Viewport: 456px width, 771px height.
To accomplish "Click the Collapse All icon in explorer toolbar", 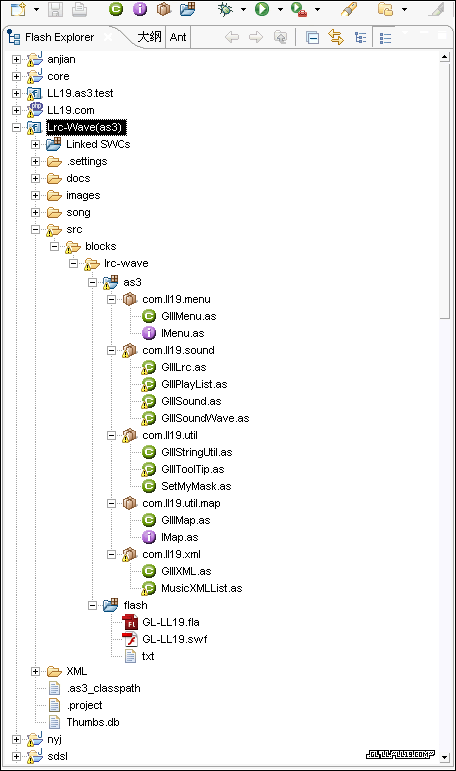I will click(x=312, y=37).
